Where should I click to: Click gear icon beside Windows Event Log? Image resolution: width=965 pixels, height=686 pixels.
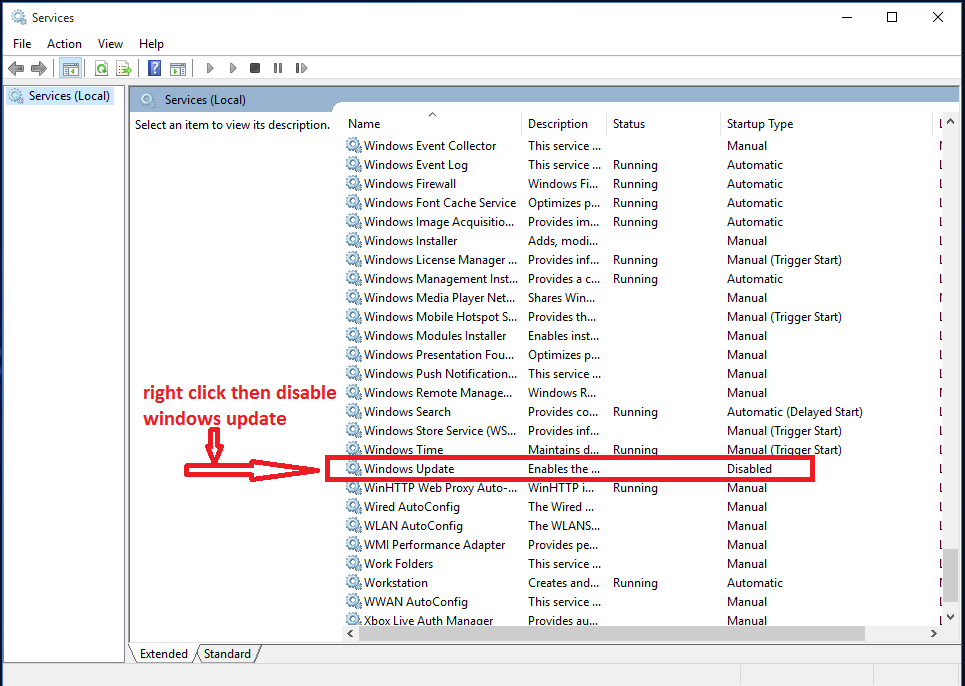click(x=353, y=164)
